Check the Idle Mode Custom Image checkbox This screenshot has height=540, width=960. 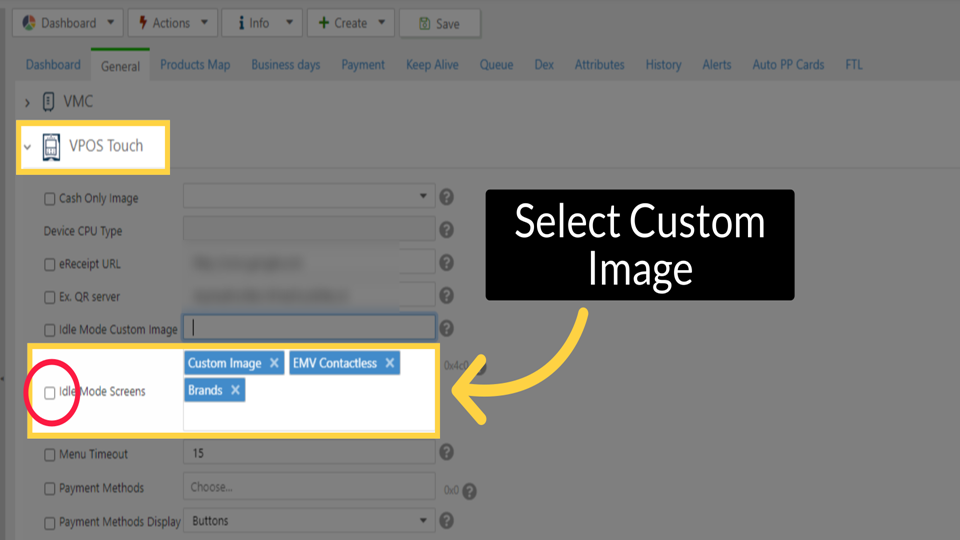(x=50, y=331)
